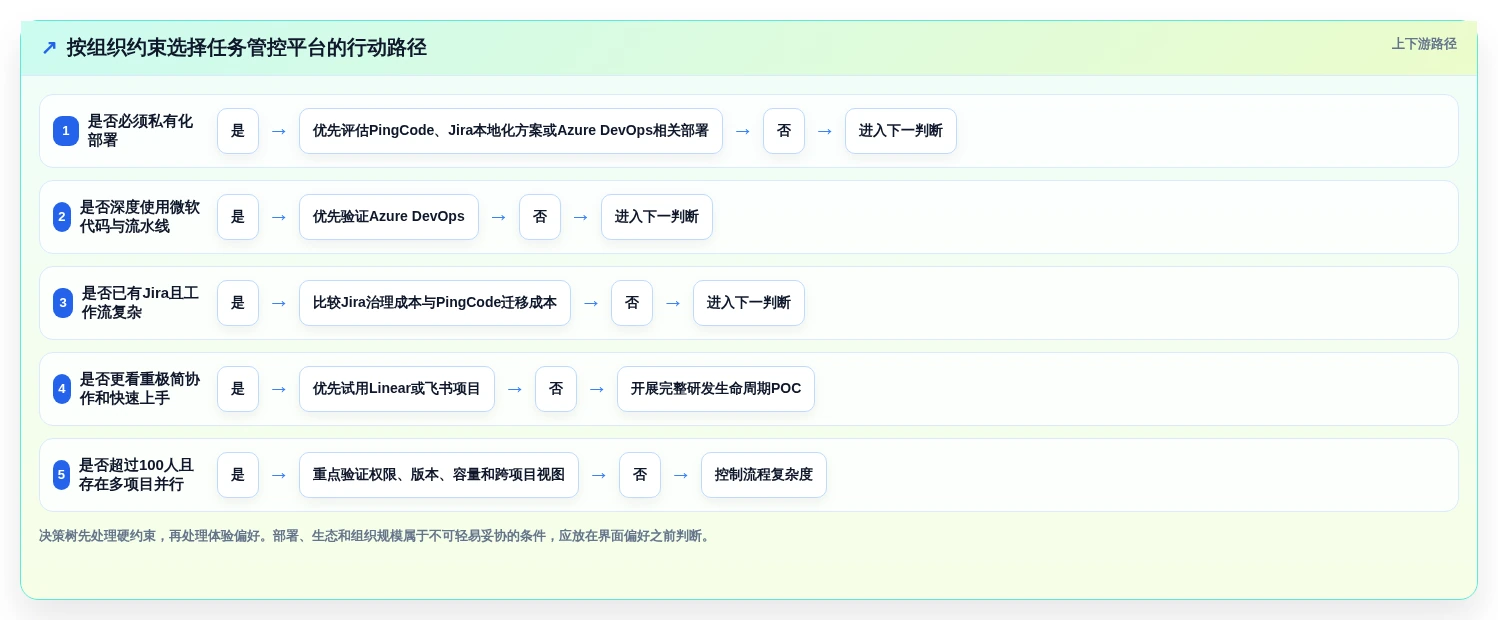Image resolution: width=1498 pixels, height=620 pixels.
Task: Open 重点验证权限、版本、容量和跨项目视图 box
Action: (439, 475)
